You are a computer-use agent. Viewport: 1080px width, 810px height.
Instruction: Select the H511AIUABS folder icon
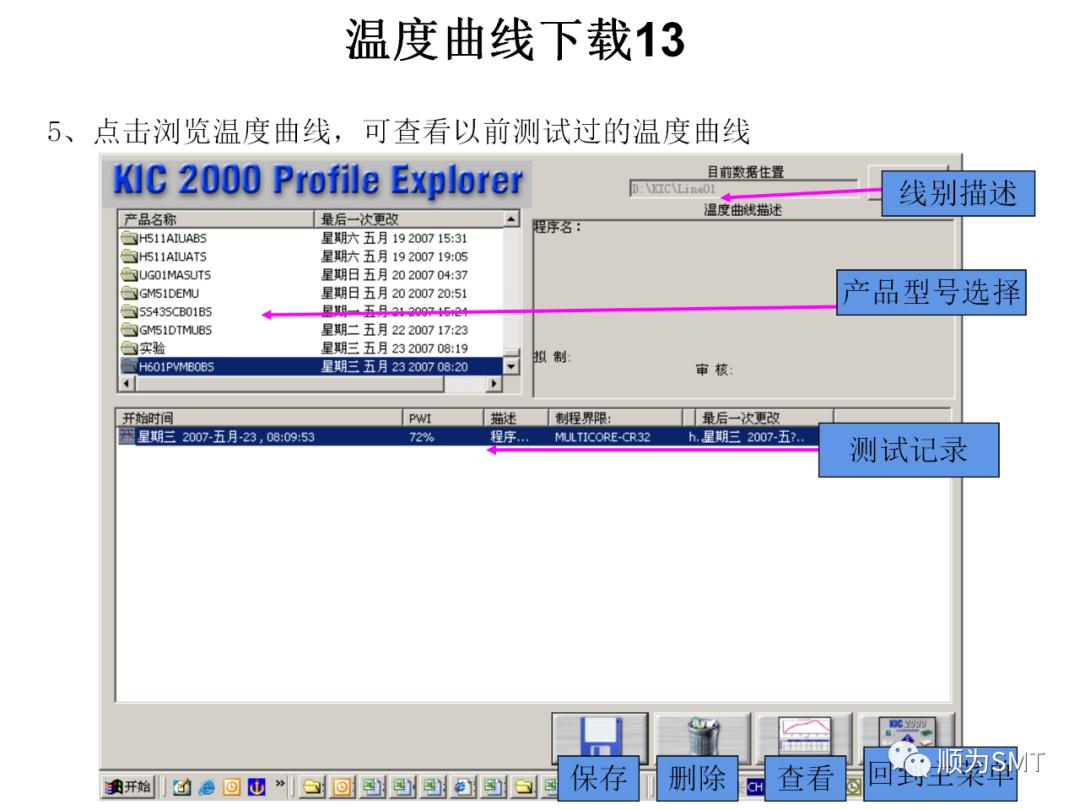[129, 238]
